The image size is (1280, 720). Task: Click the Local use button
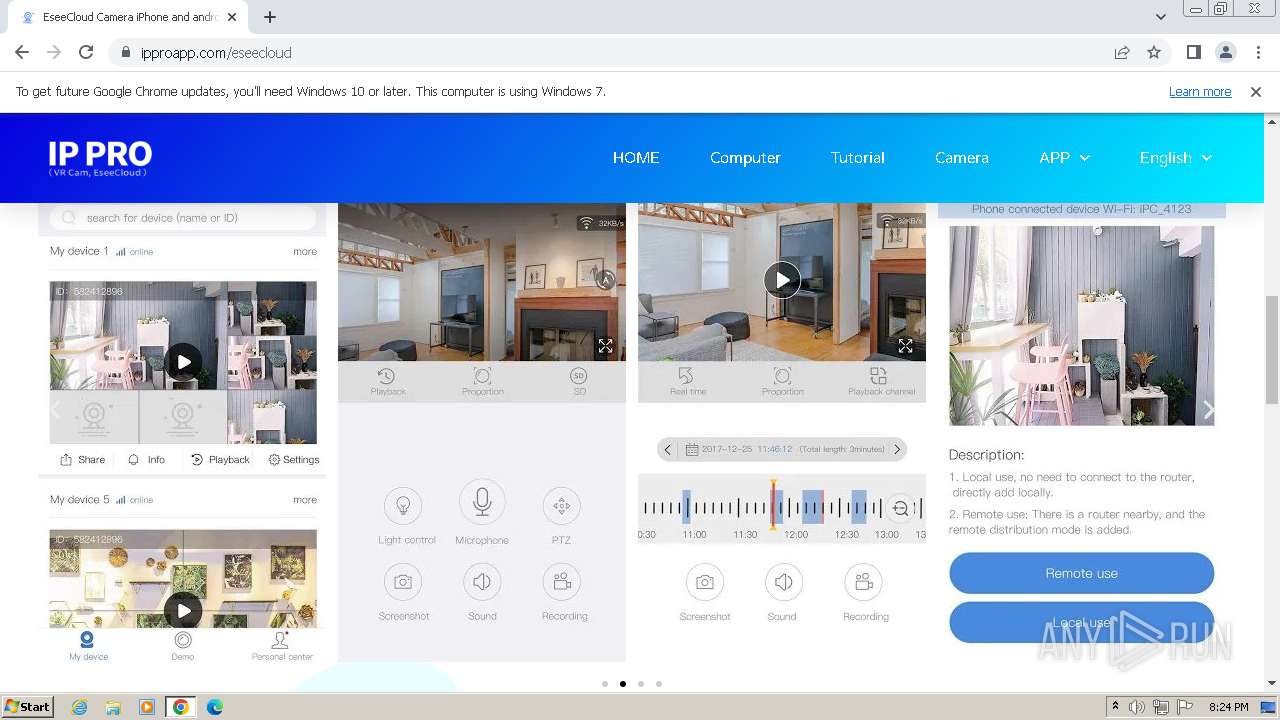click(x=1081, y=622)
